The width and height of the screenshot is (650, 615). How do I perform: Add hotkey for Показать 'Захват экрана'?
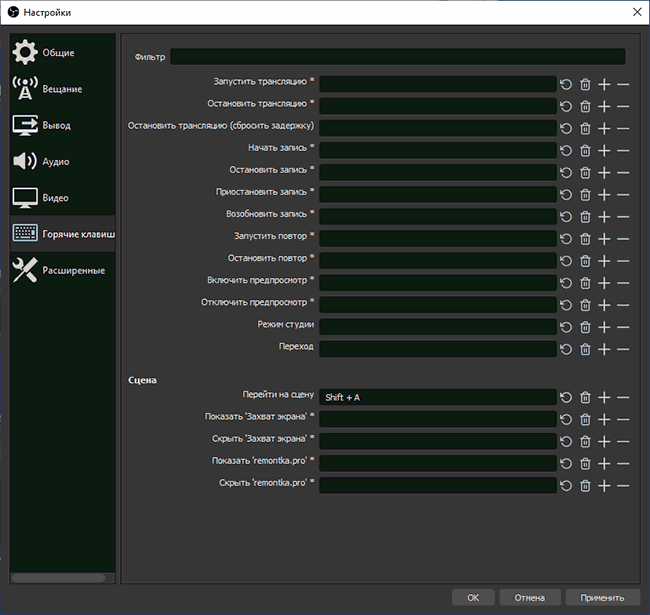point(604,419)
